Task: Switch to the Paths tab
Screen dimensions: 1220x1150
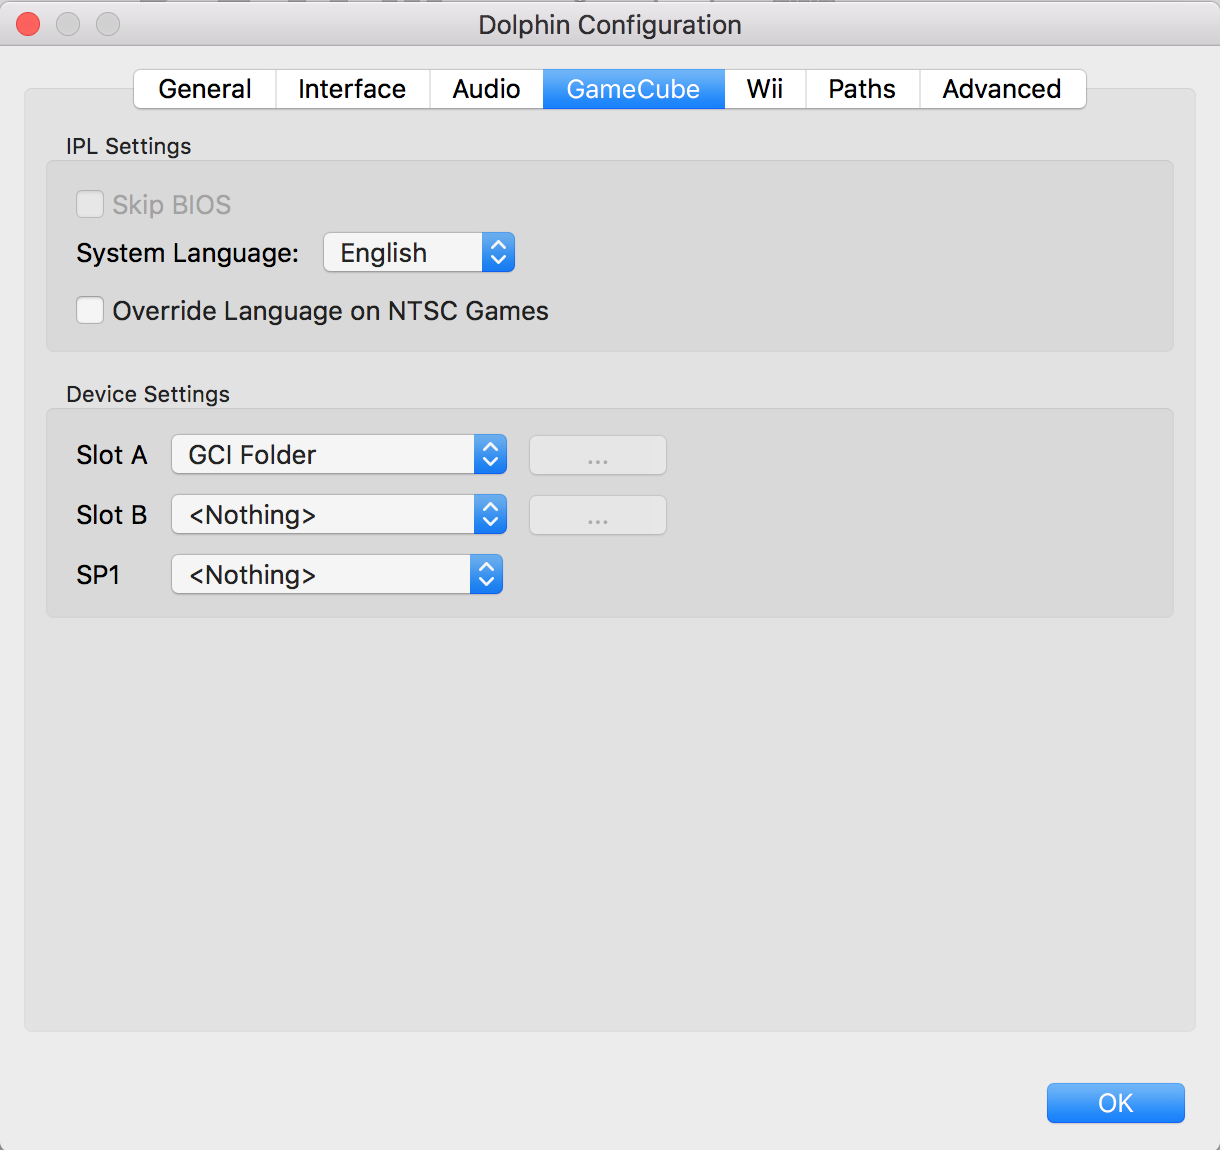Action: coord(862,89)
